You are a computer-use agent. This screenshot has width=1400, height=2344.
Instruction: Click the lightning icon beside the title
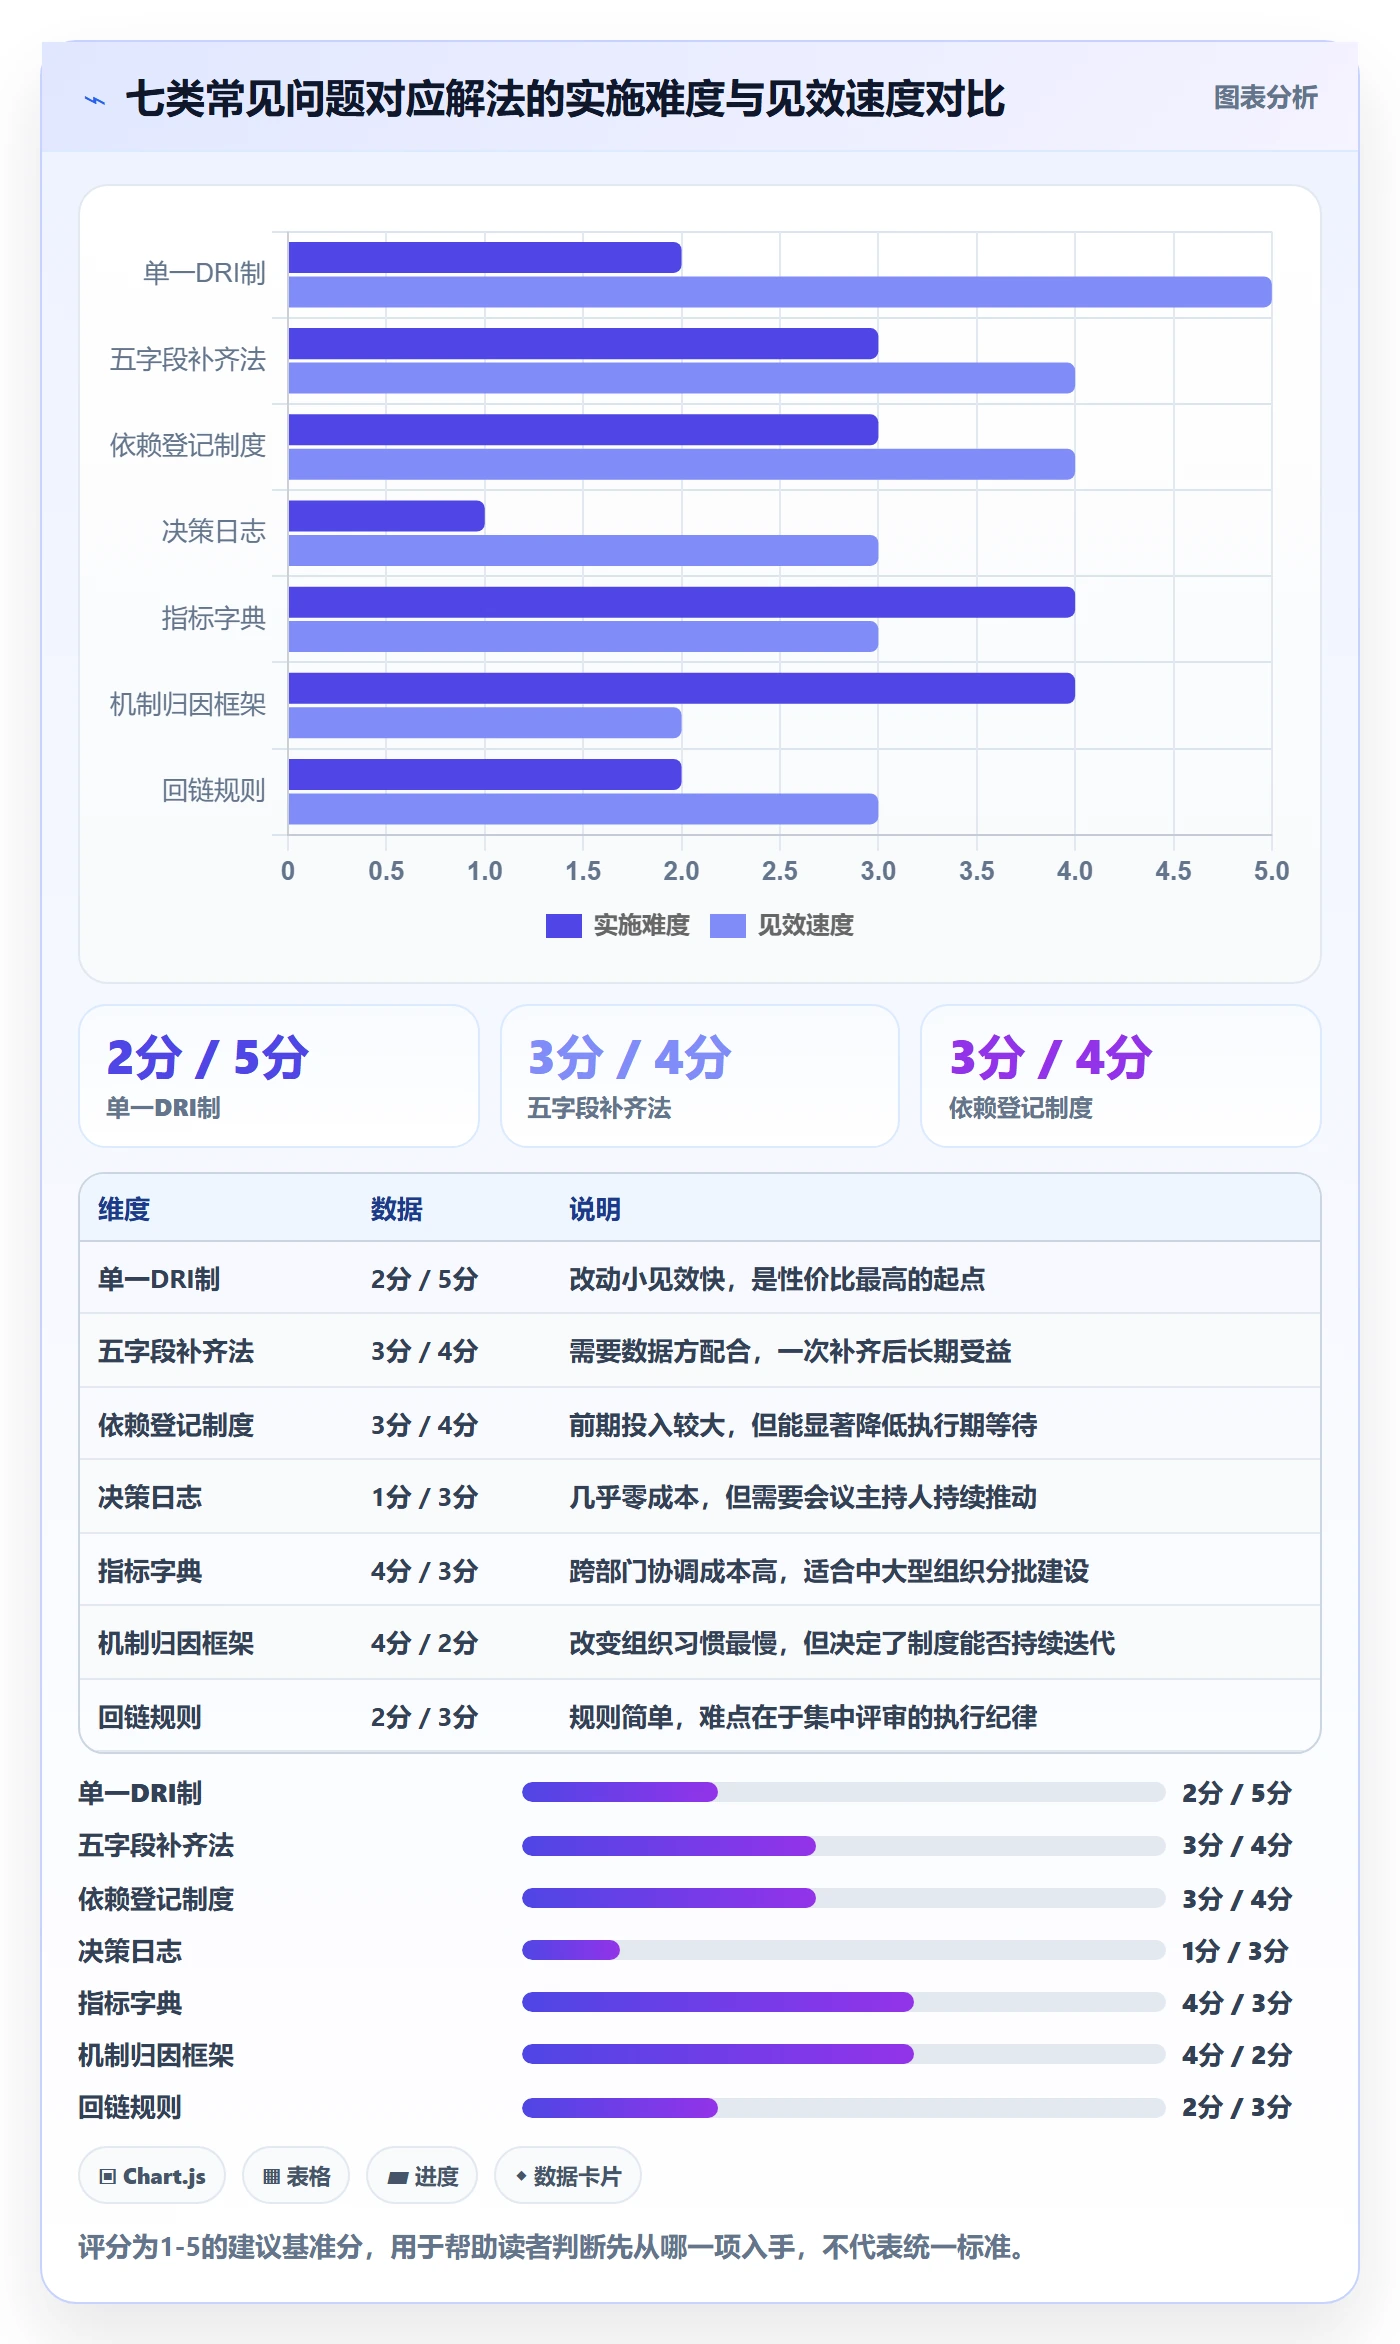(x=94, y=100)
